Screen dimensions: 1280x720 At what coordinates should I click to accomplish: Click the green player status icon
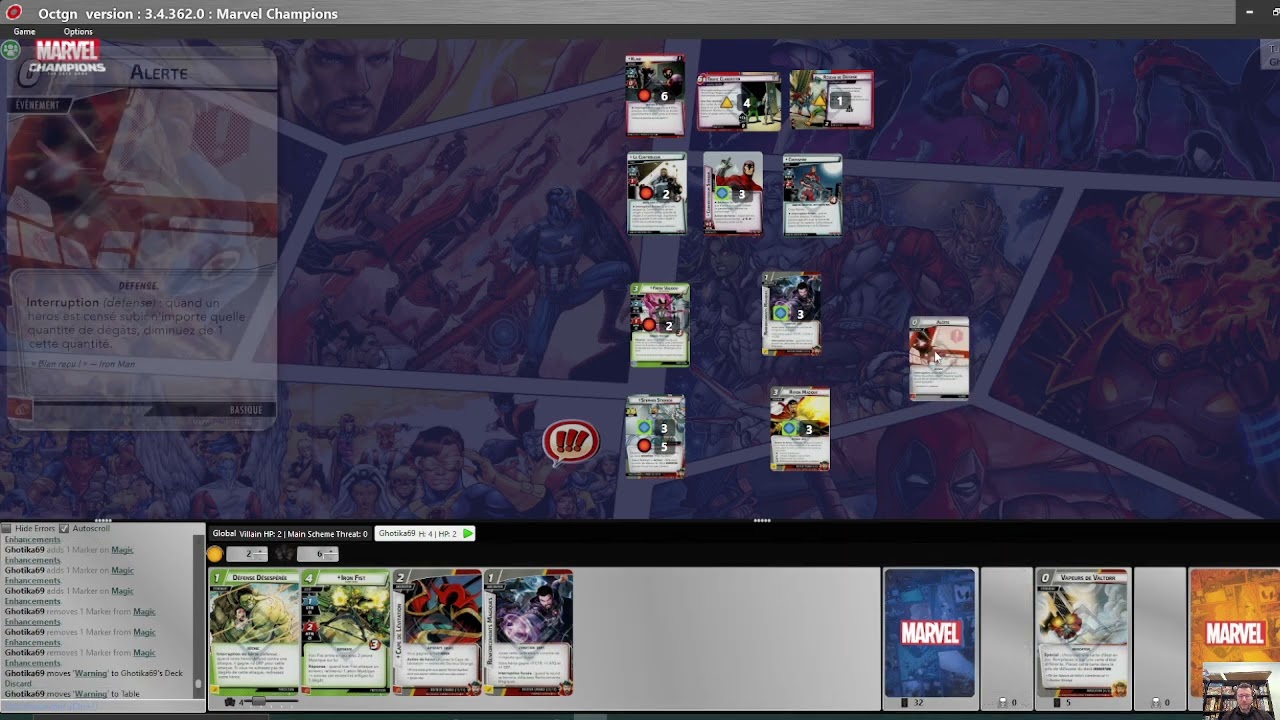click(11, 48)
